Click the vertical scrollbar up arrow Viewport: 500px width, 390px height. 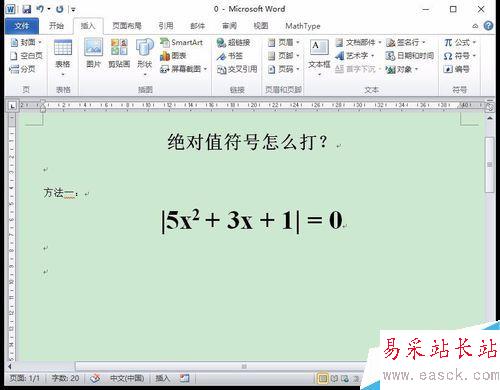(490, 118)
